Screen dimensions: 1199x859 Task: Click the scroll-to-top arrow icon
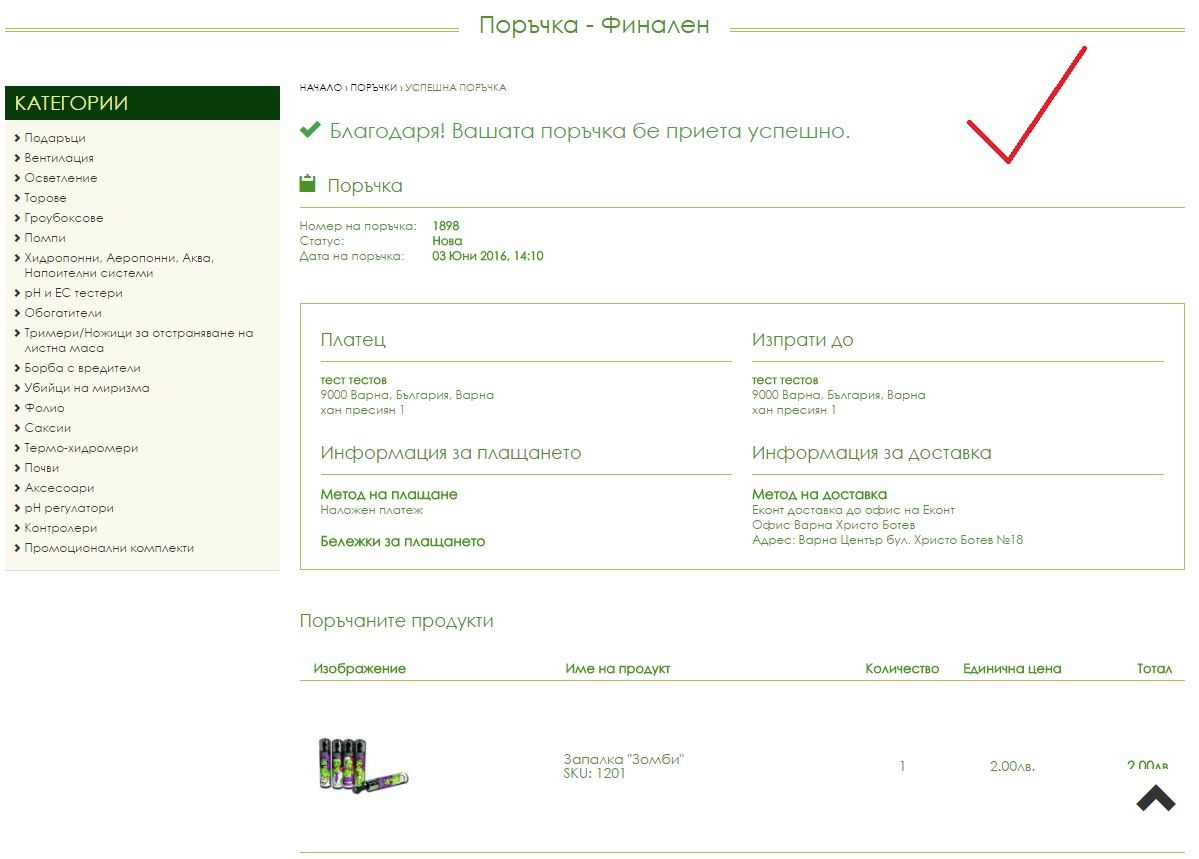[x=1155, y=797]
